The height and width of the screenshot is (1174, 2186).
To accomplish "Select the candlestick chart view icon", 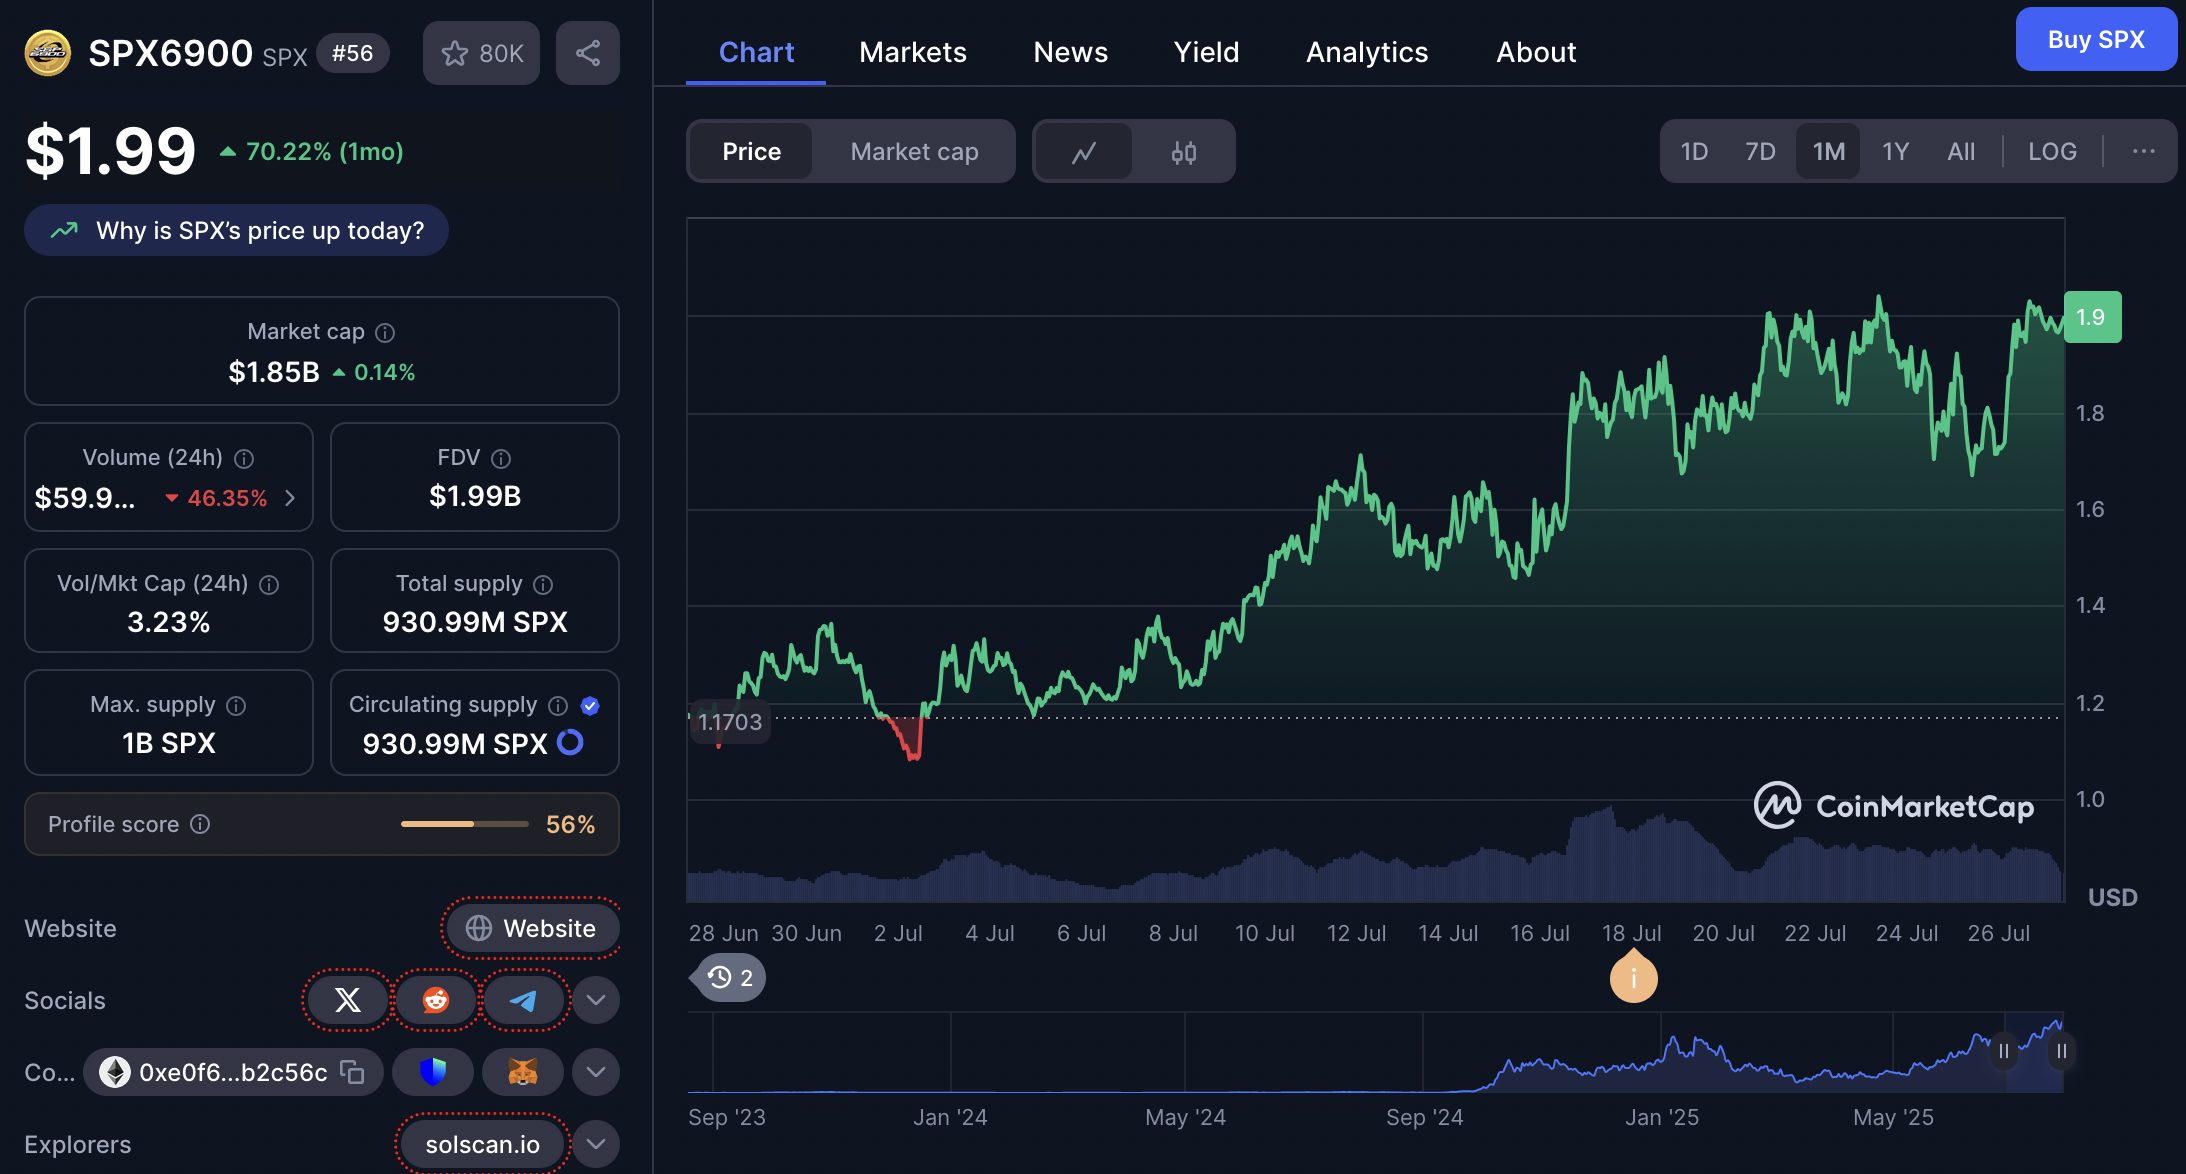I will coord(1184,152).
